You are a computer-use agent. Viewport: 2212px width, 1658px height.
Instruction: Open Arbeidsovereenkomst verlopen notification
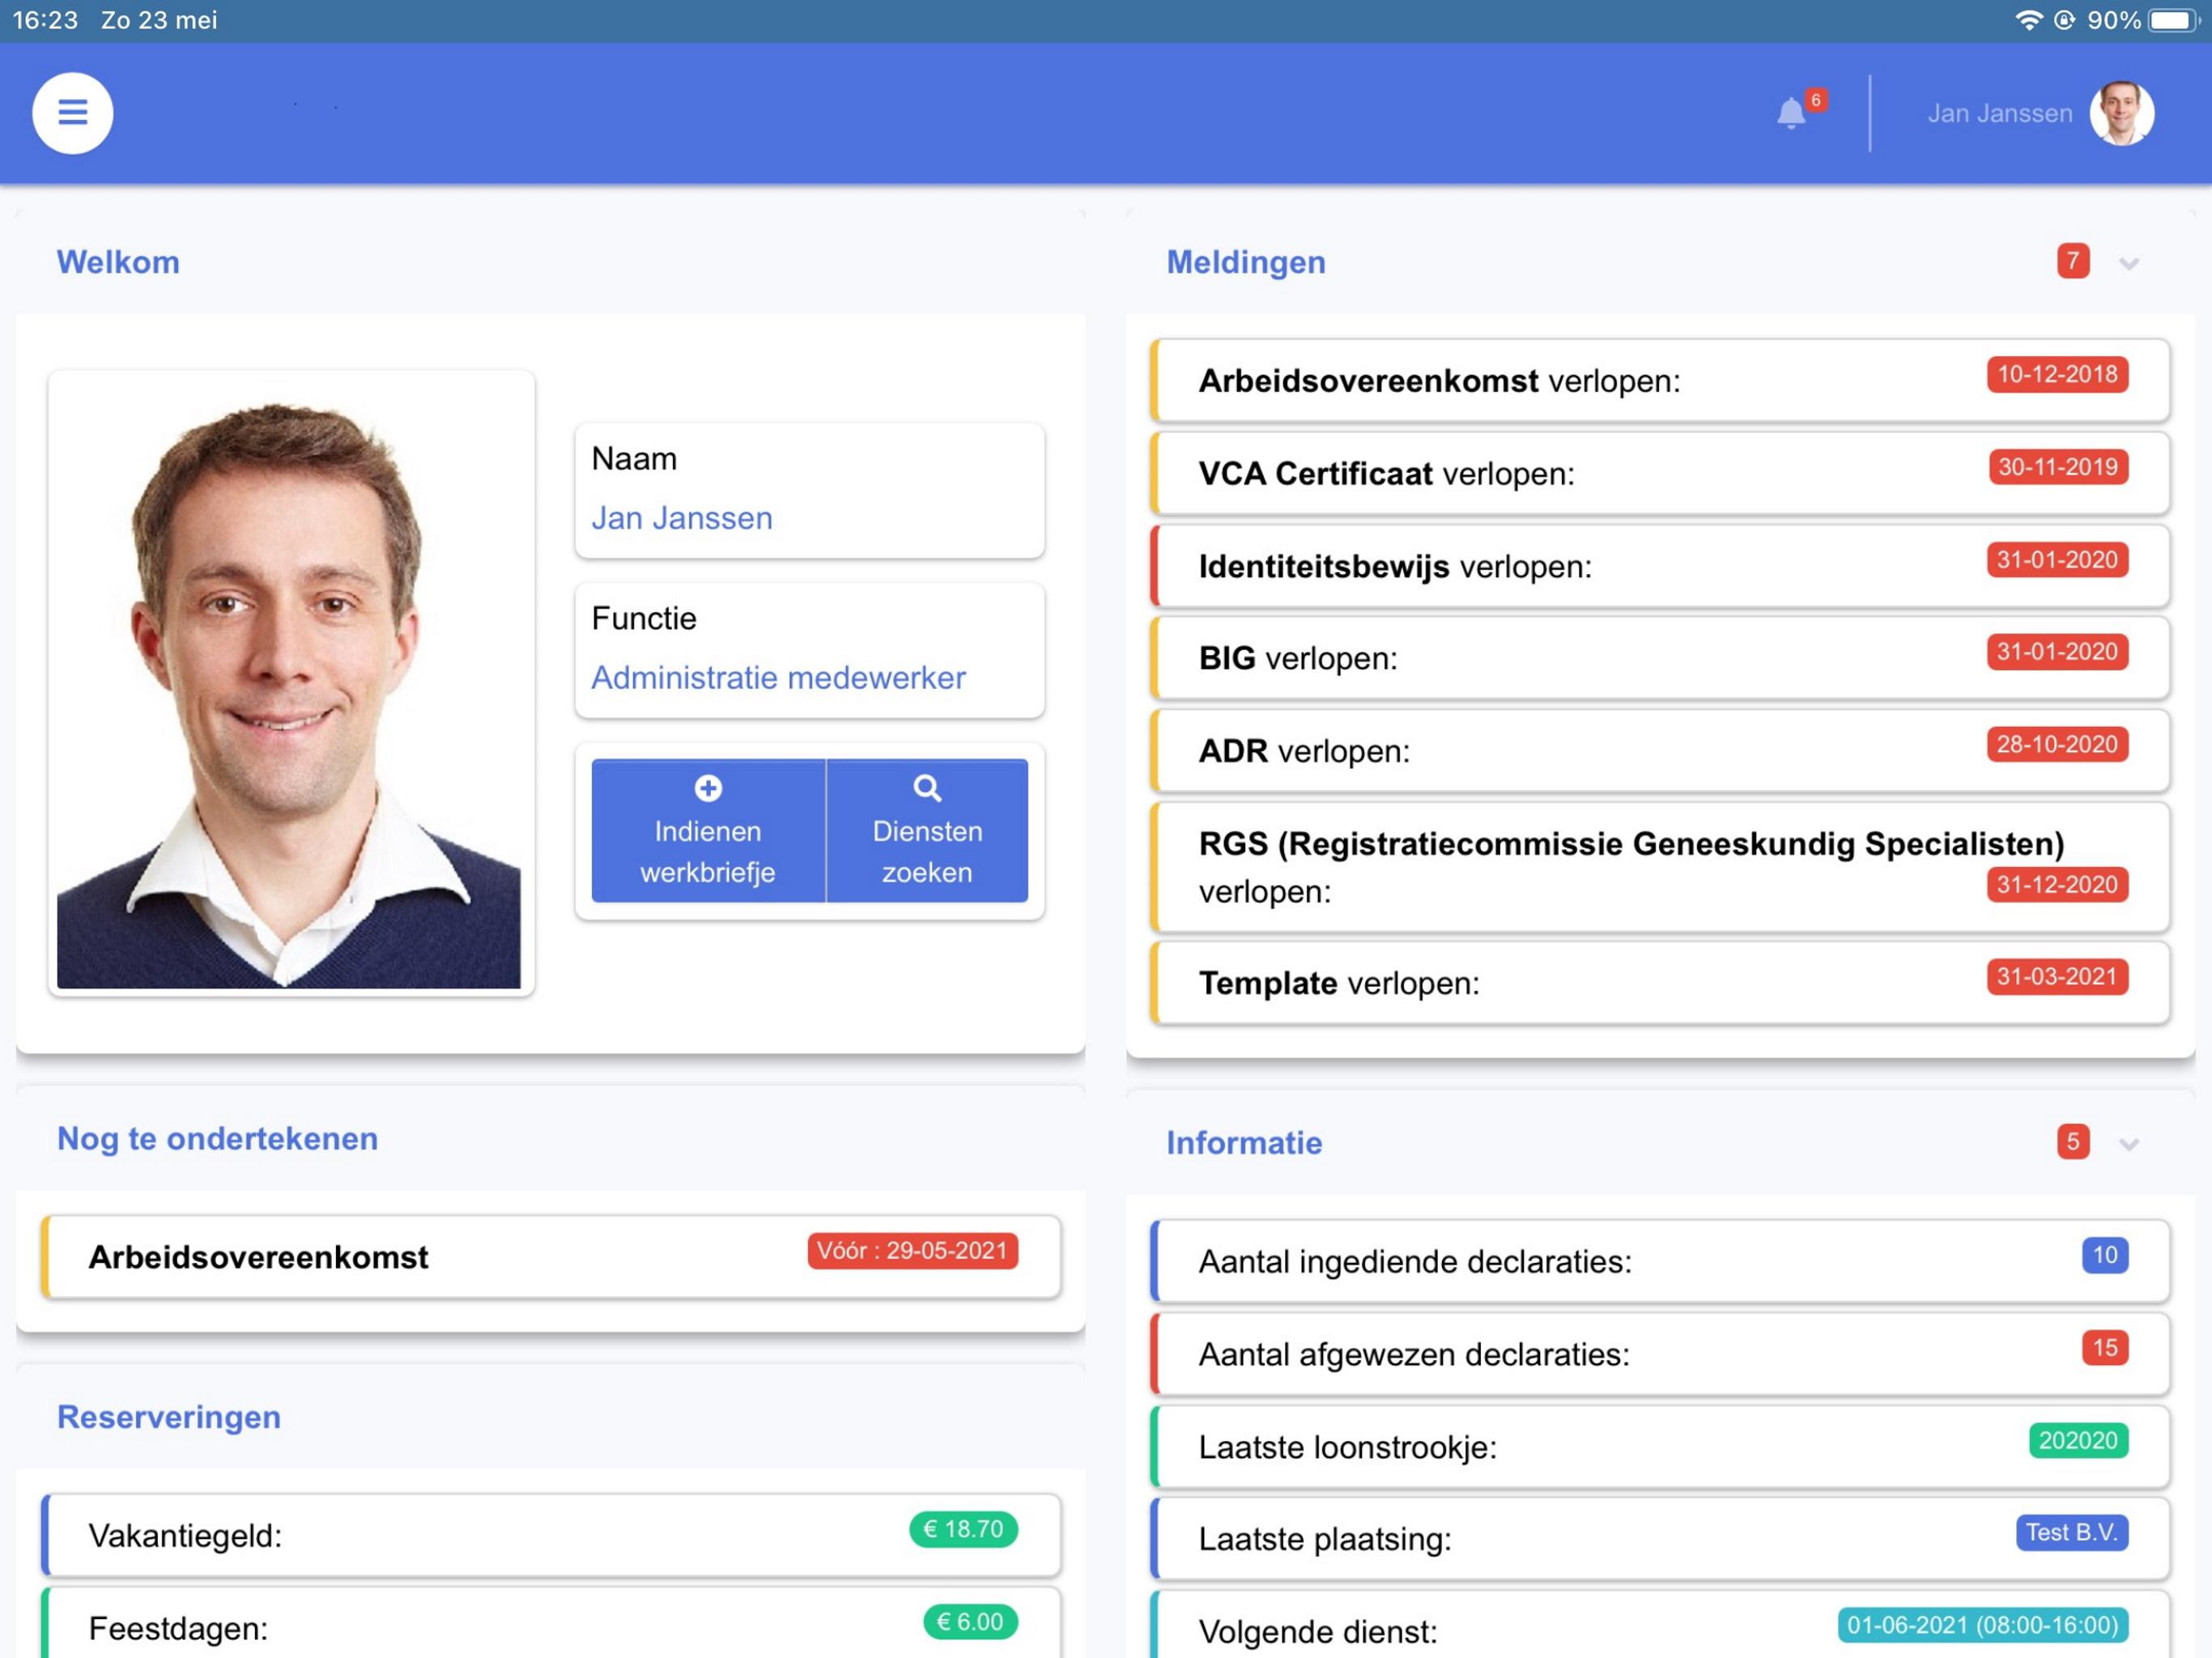(x=1660, y=380)
